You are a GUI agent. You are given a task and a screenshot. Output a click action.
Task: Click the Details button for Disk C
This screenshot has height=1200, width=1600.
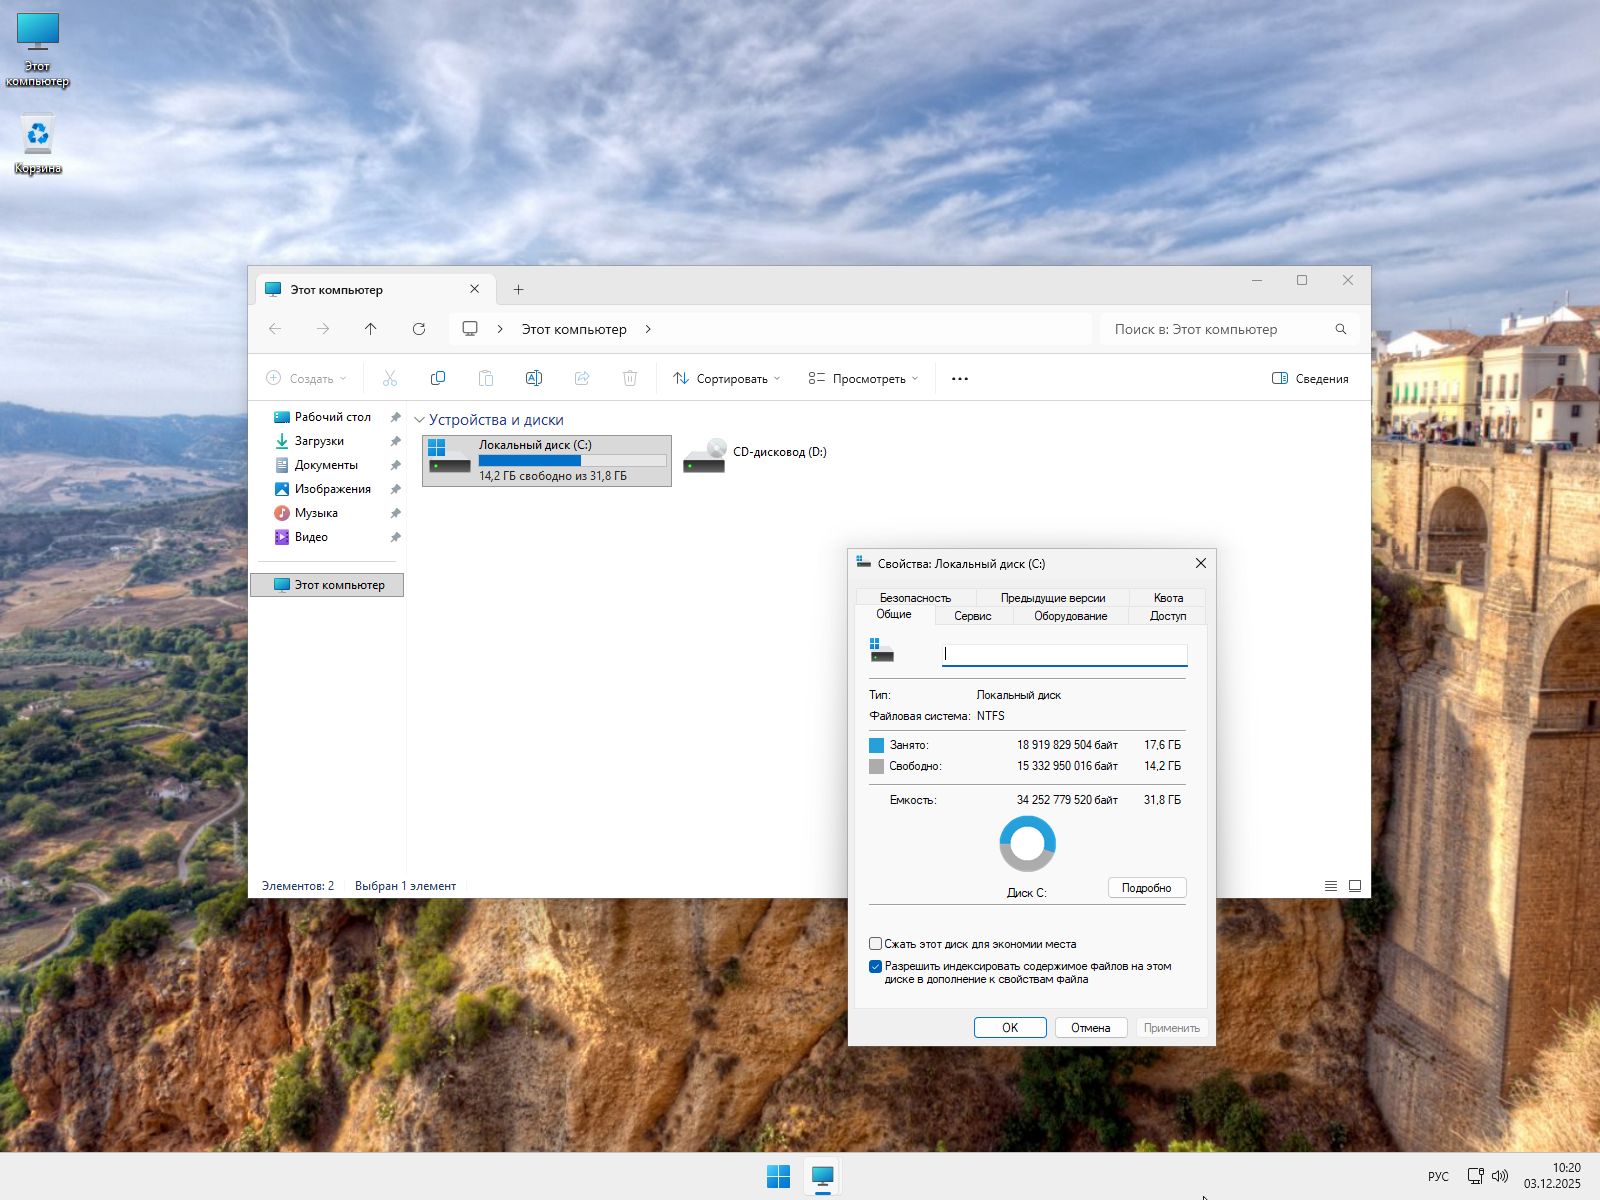(1146, 888)
